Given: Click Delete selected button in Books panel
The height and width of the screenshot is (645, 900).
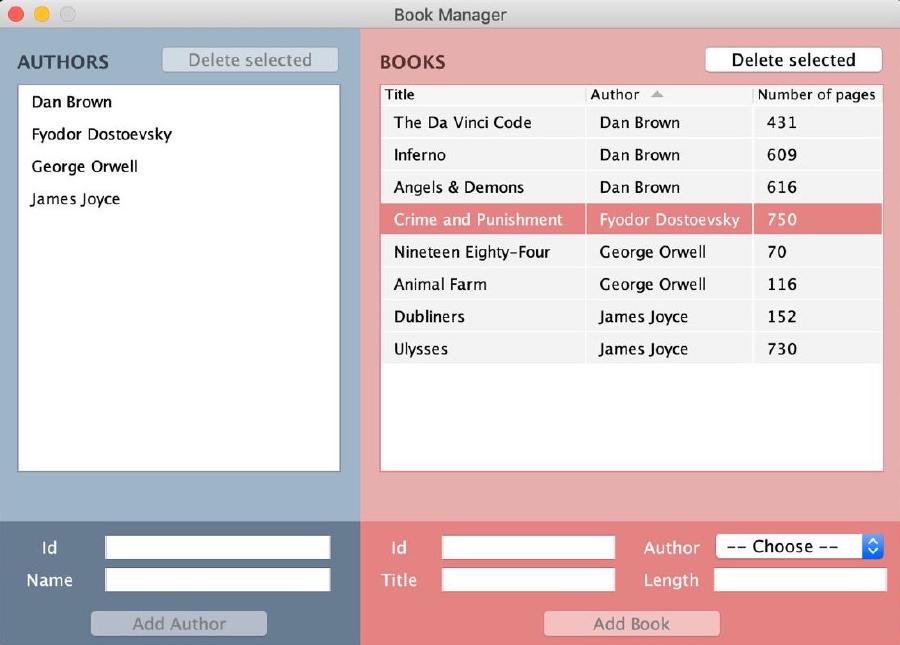Looking at the screenshot, I should pyautogui.click(x=793, y=60).
